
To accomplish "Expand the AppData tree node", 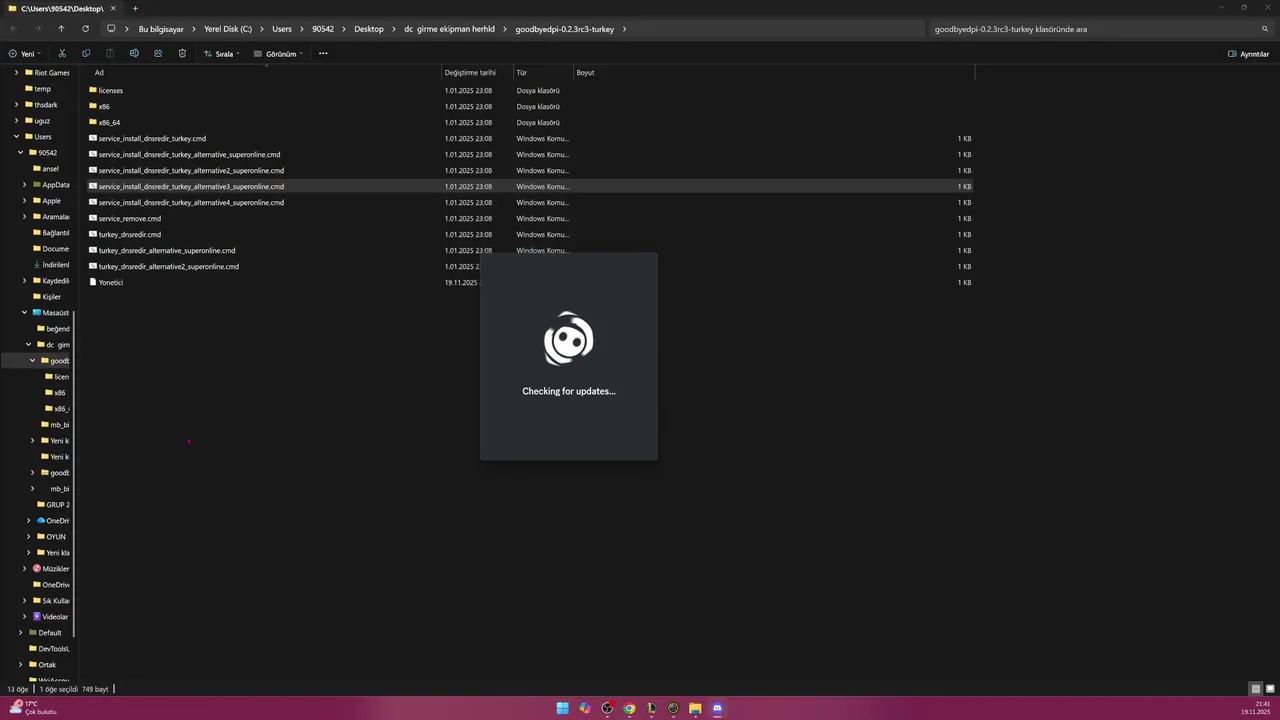I will click(x=24, y=185).
